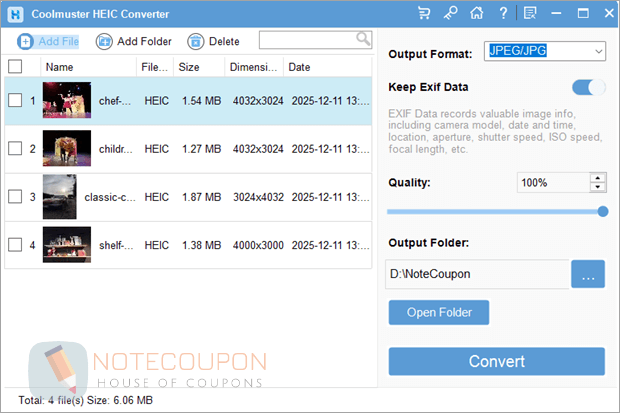The height and width of the screenshot is (413, 620).
Task: Sort by the File type column header
Action: 155,67
